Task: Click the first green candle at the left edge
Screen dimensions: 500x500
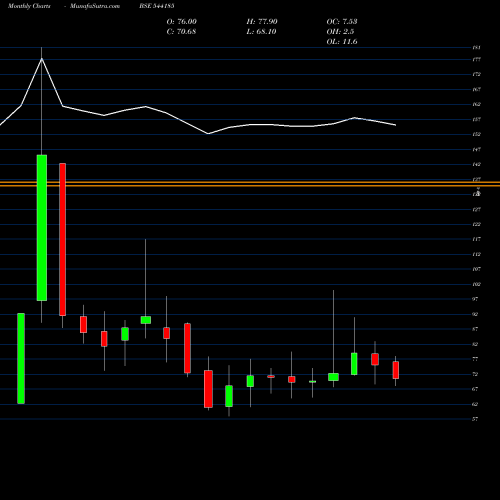Action: (x=21, y=358)
